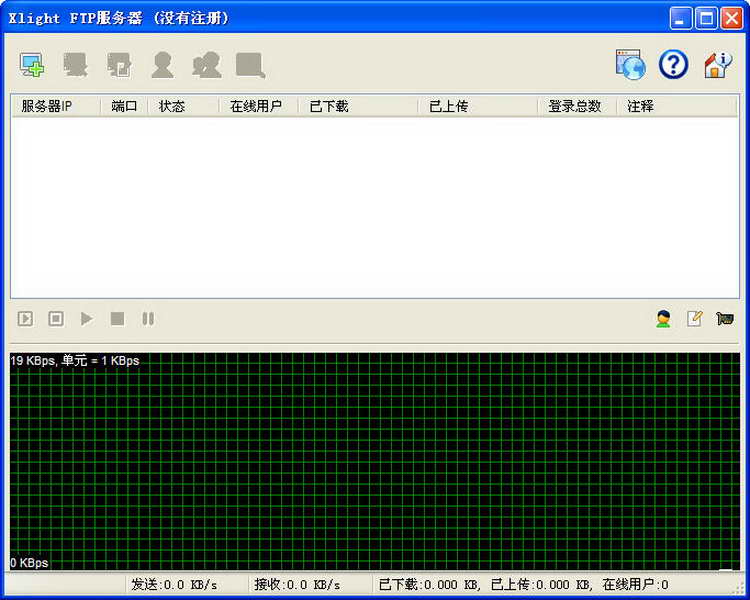Sort by 在线用户 column header
This screenshot has width=750, height=600.
259,106
